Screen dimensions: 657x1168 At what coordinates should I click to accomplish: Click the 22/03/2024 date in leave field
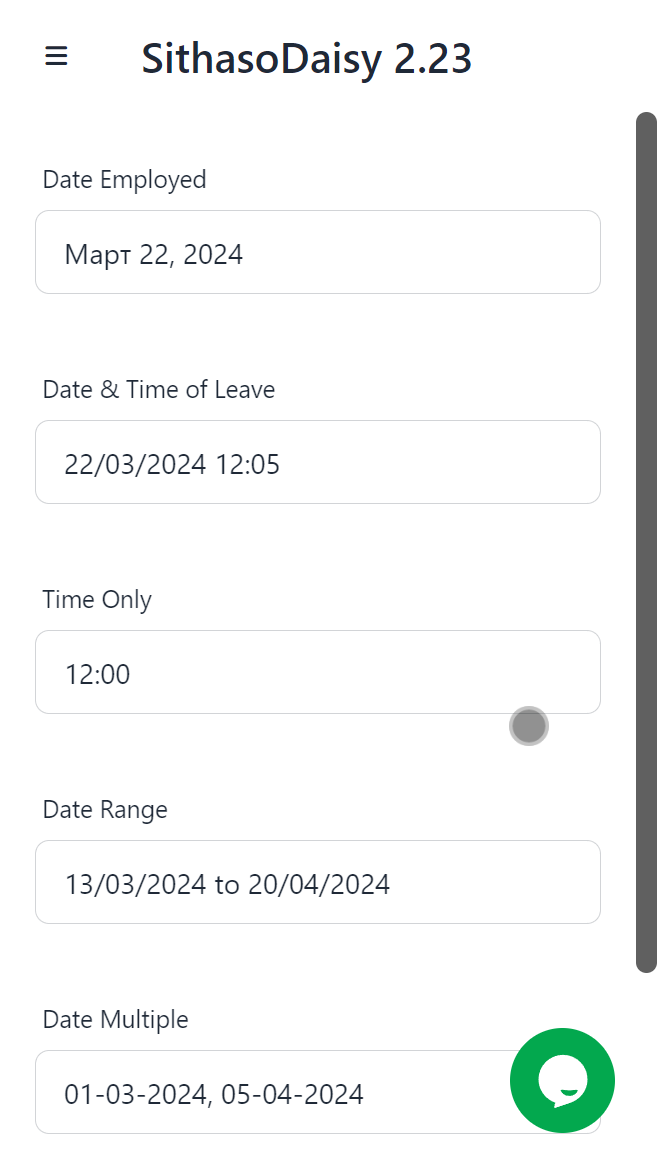click(136, 464)
